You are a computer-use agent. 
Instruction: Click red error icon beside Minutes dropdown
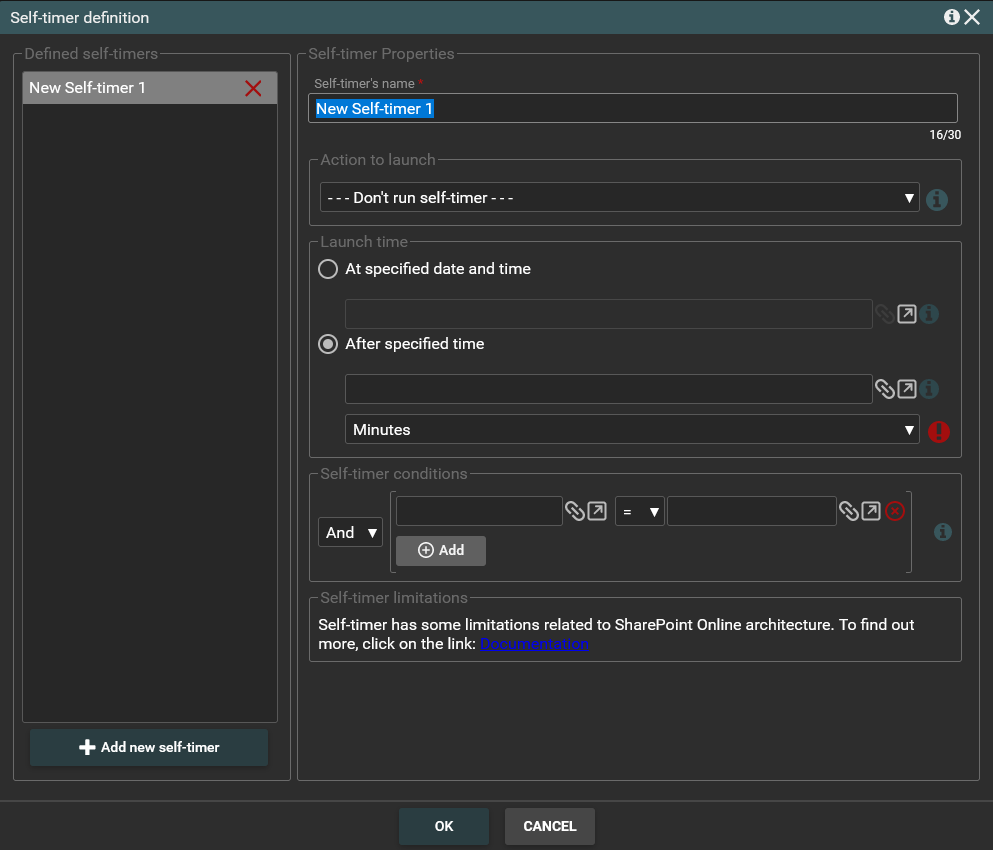click(x=938, y=431)
